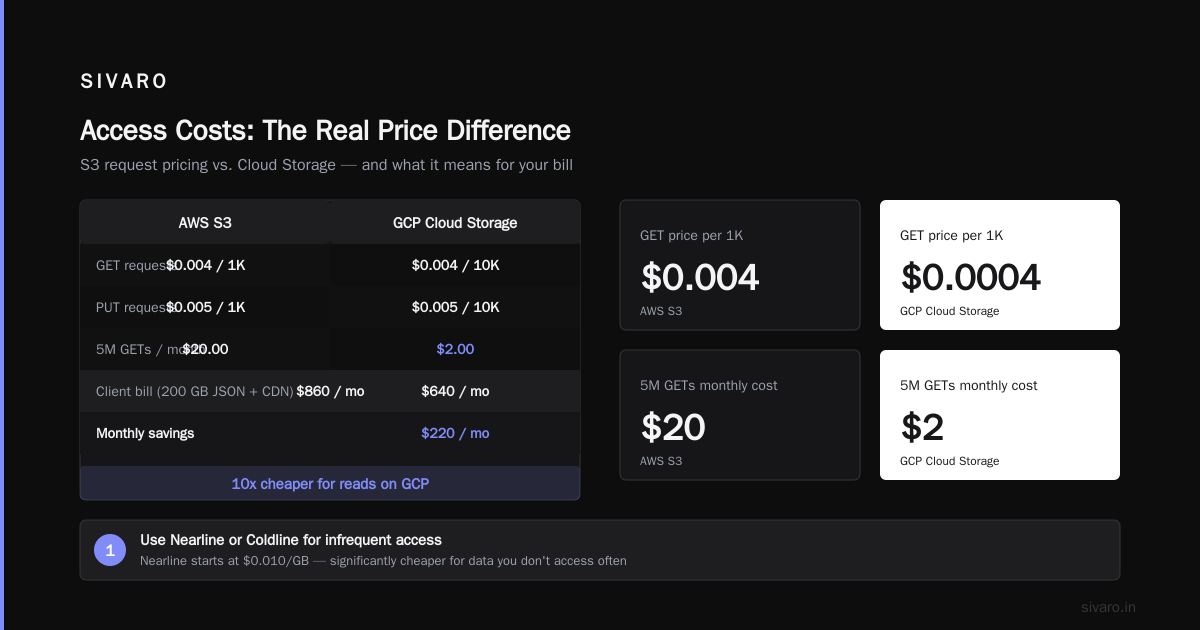Image resolution: width=1200 pixels, height=630 pixels.
Task: Click the large '$0.004' AWS S3 card value
Action: coord(700,277)
